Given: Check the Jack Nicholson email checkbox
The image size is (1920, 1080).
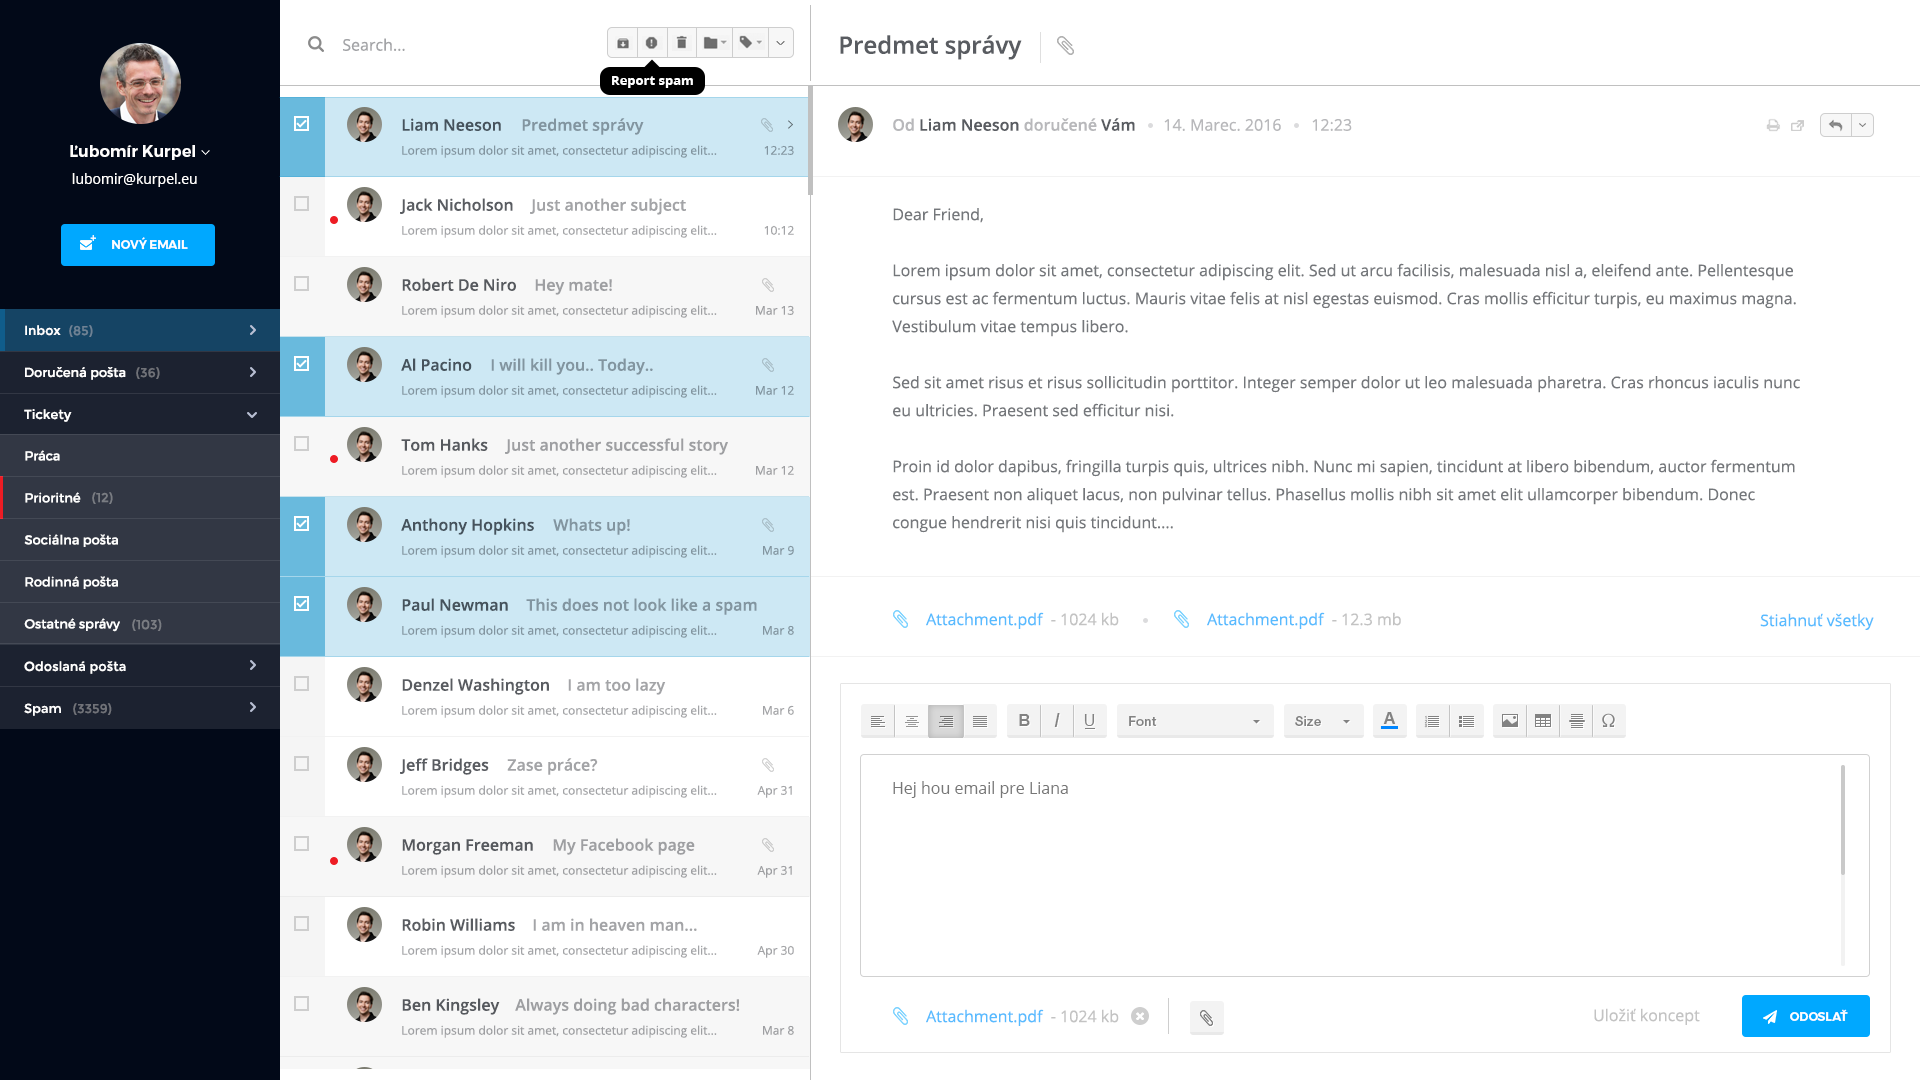Looking at the screenshot, I should (302, 204).
